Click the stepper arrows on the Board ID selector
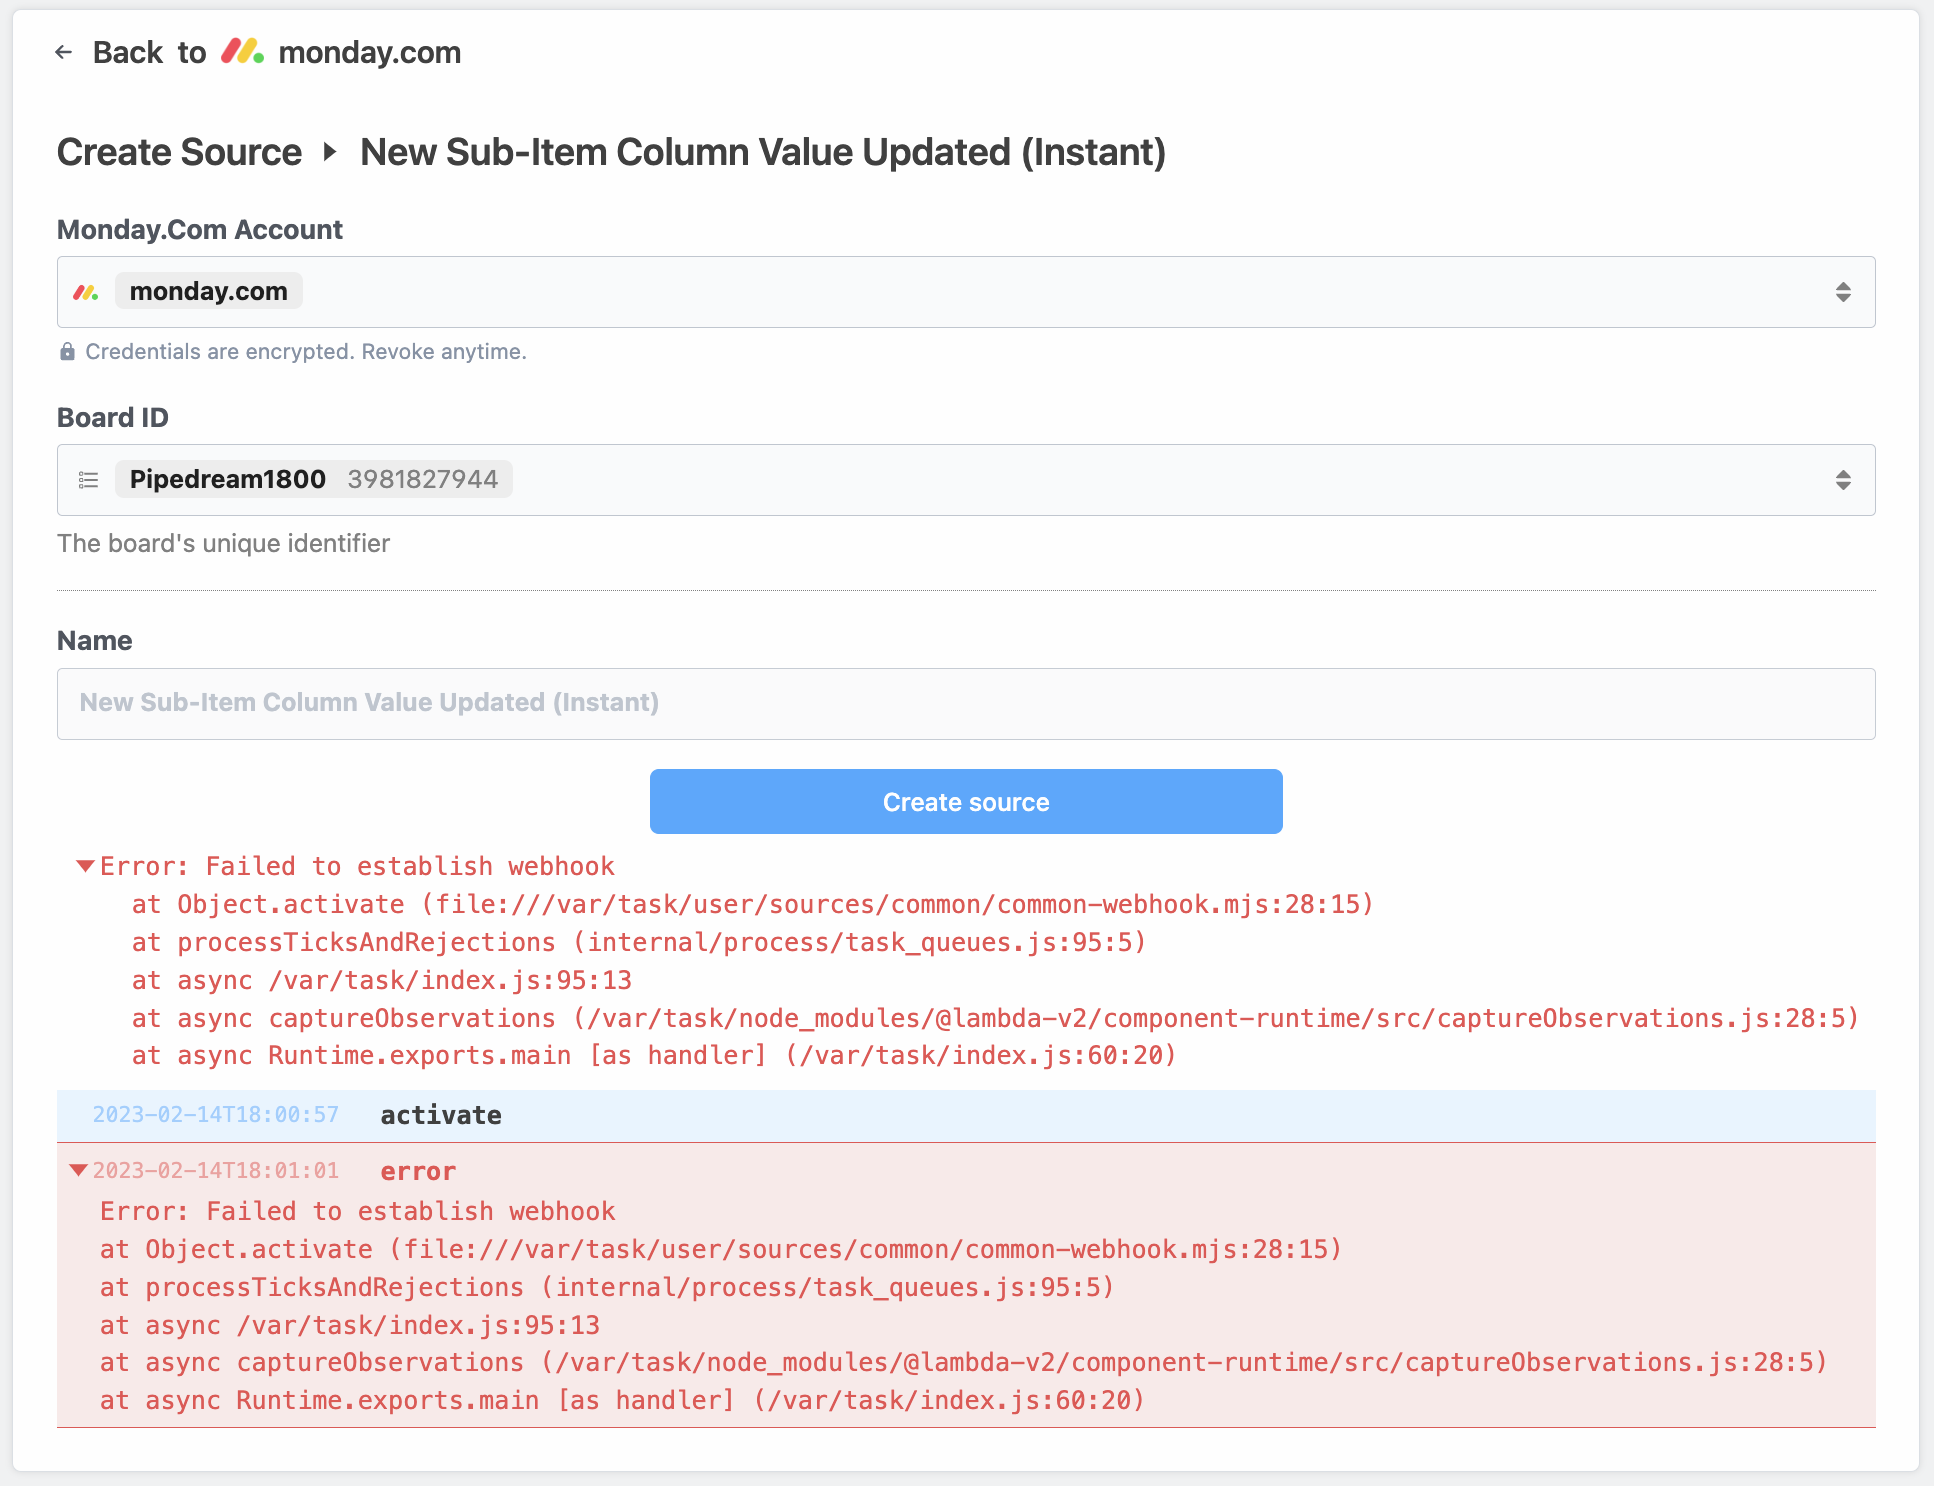1934x1486 pixels. [1845, 480]
